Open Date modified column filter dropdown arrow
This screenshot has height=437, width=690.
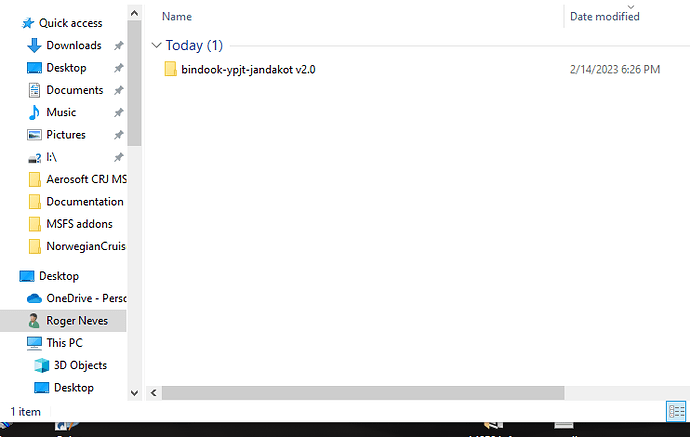pos(631,7)
